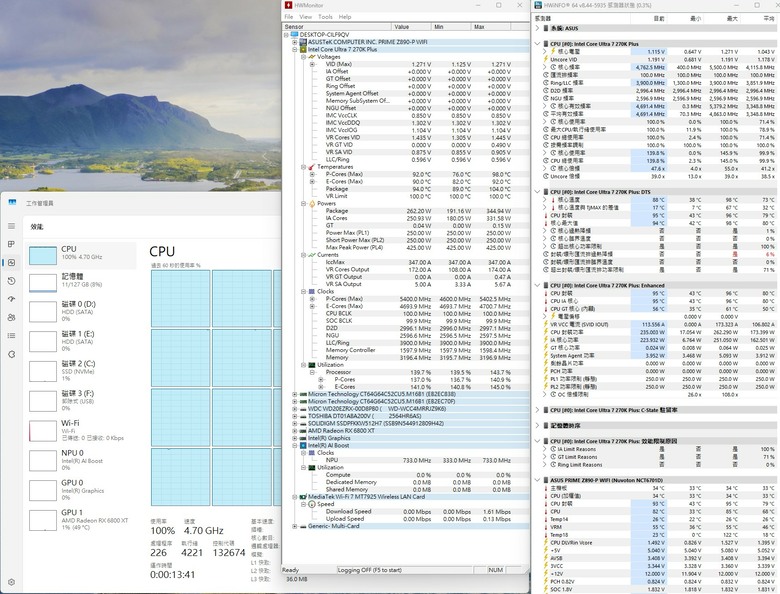This screenshot has width=780, height=594.
Task: Open Services page icon in Task Manager
Action: [11, 354]
